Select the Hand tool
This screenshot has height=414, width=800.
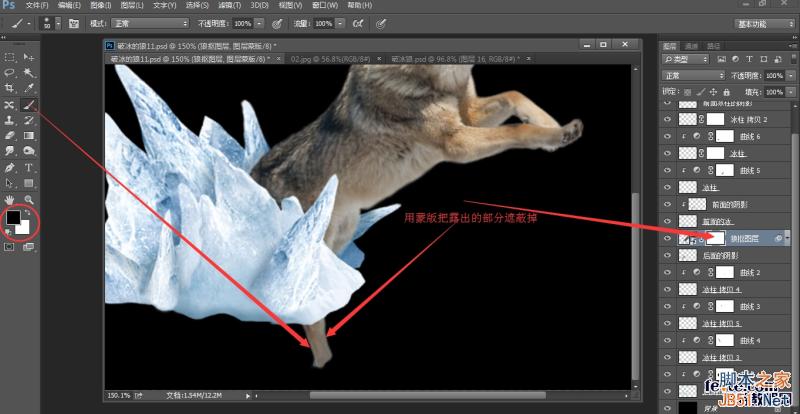click(x=10, y=200)
